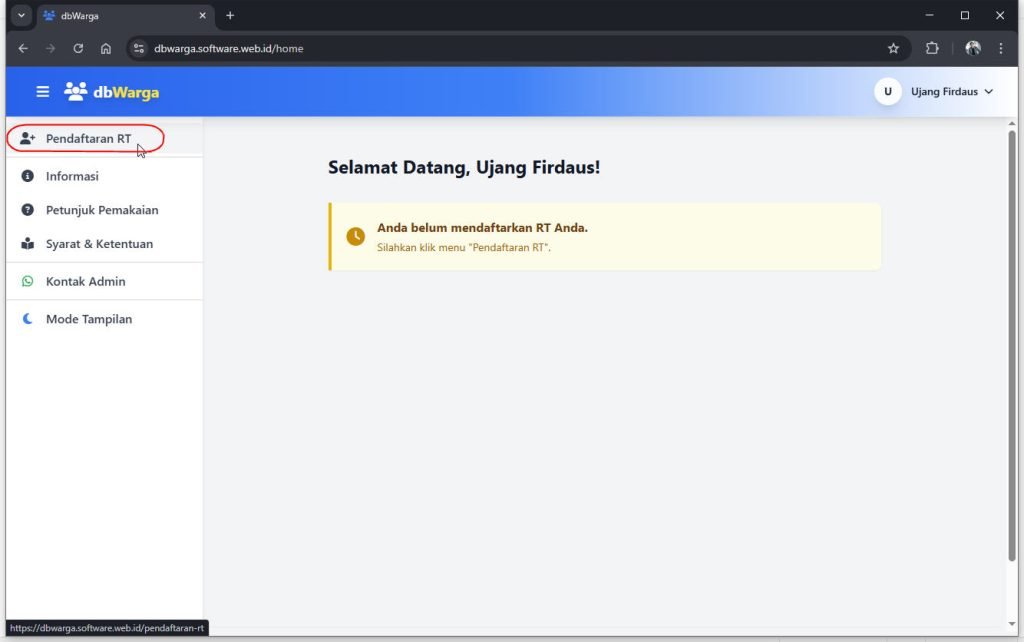The image size is (1024, 642).
Task: Click the user avatar circle U
Action: pyautogui.click(x=887, y=92)
